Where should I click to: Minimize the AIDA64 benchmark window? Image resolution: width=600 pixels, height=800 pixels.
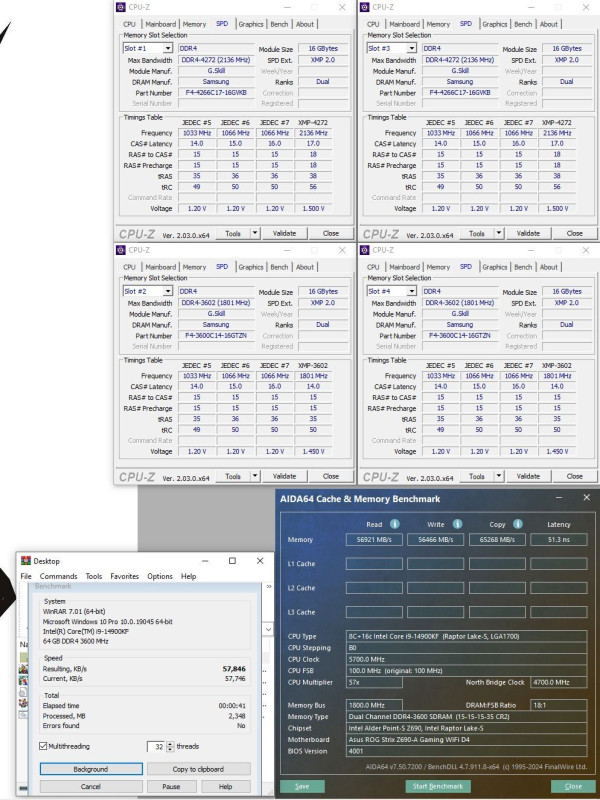click(559, 498)
